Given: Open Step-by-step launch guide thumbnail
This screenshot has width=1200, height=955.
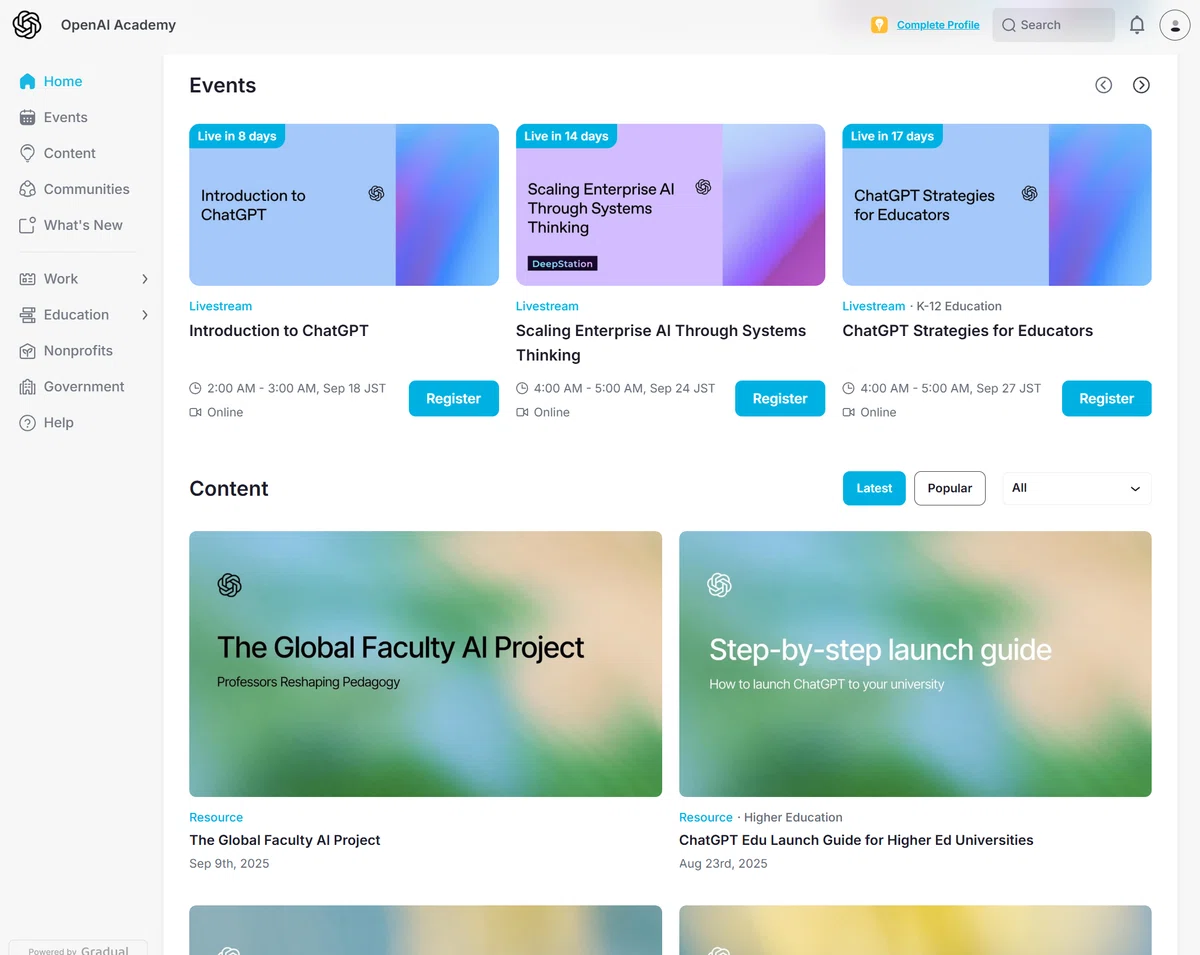Looking at the screenshot, I should [x=915, y=664].
